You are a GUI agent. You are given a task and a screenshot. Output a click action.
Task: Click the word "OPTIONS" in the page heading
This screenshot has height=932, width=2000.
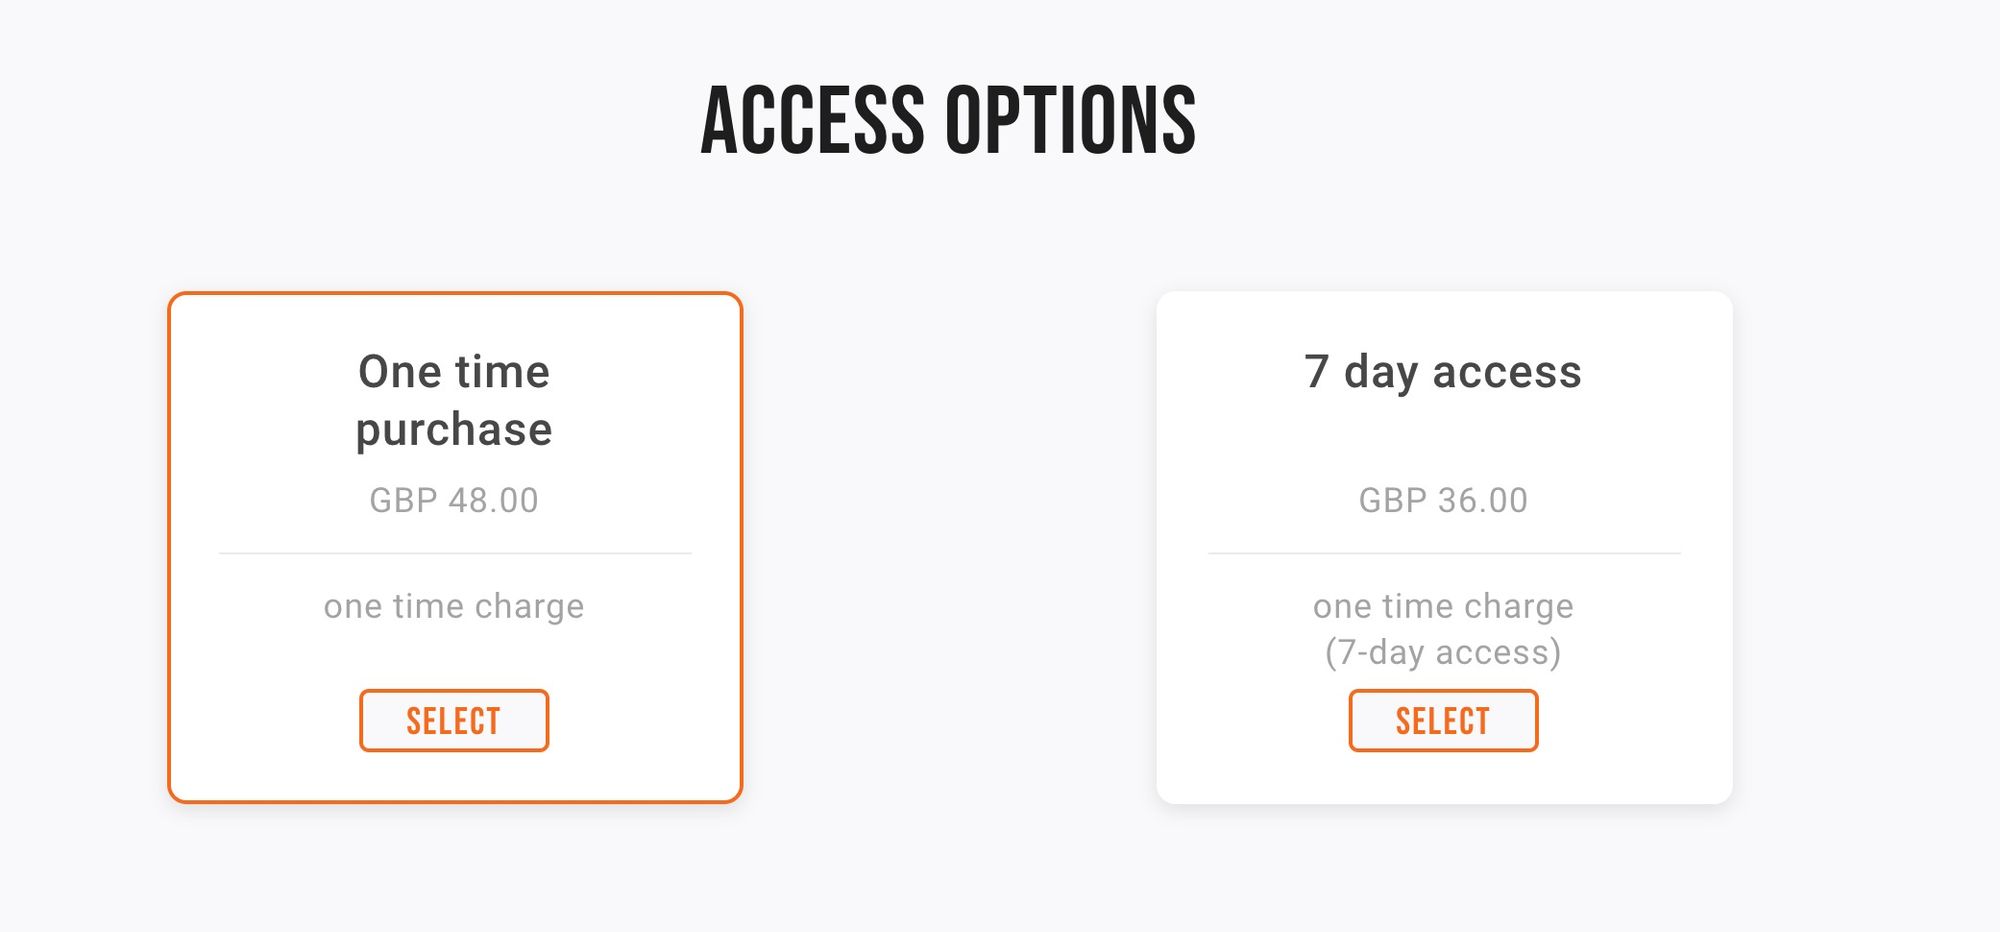click(1070, 121)
